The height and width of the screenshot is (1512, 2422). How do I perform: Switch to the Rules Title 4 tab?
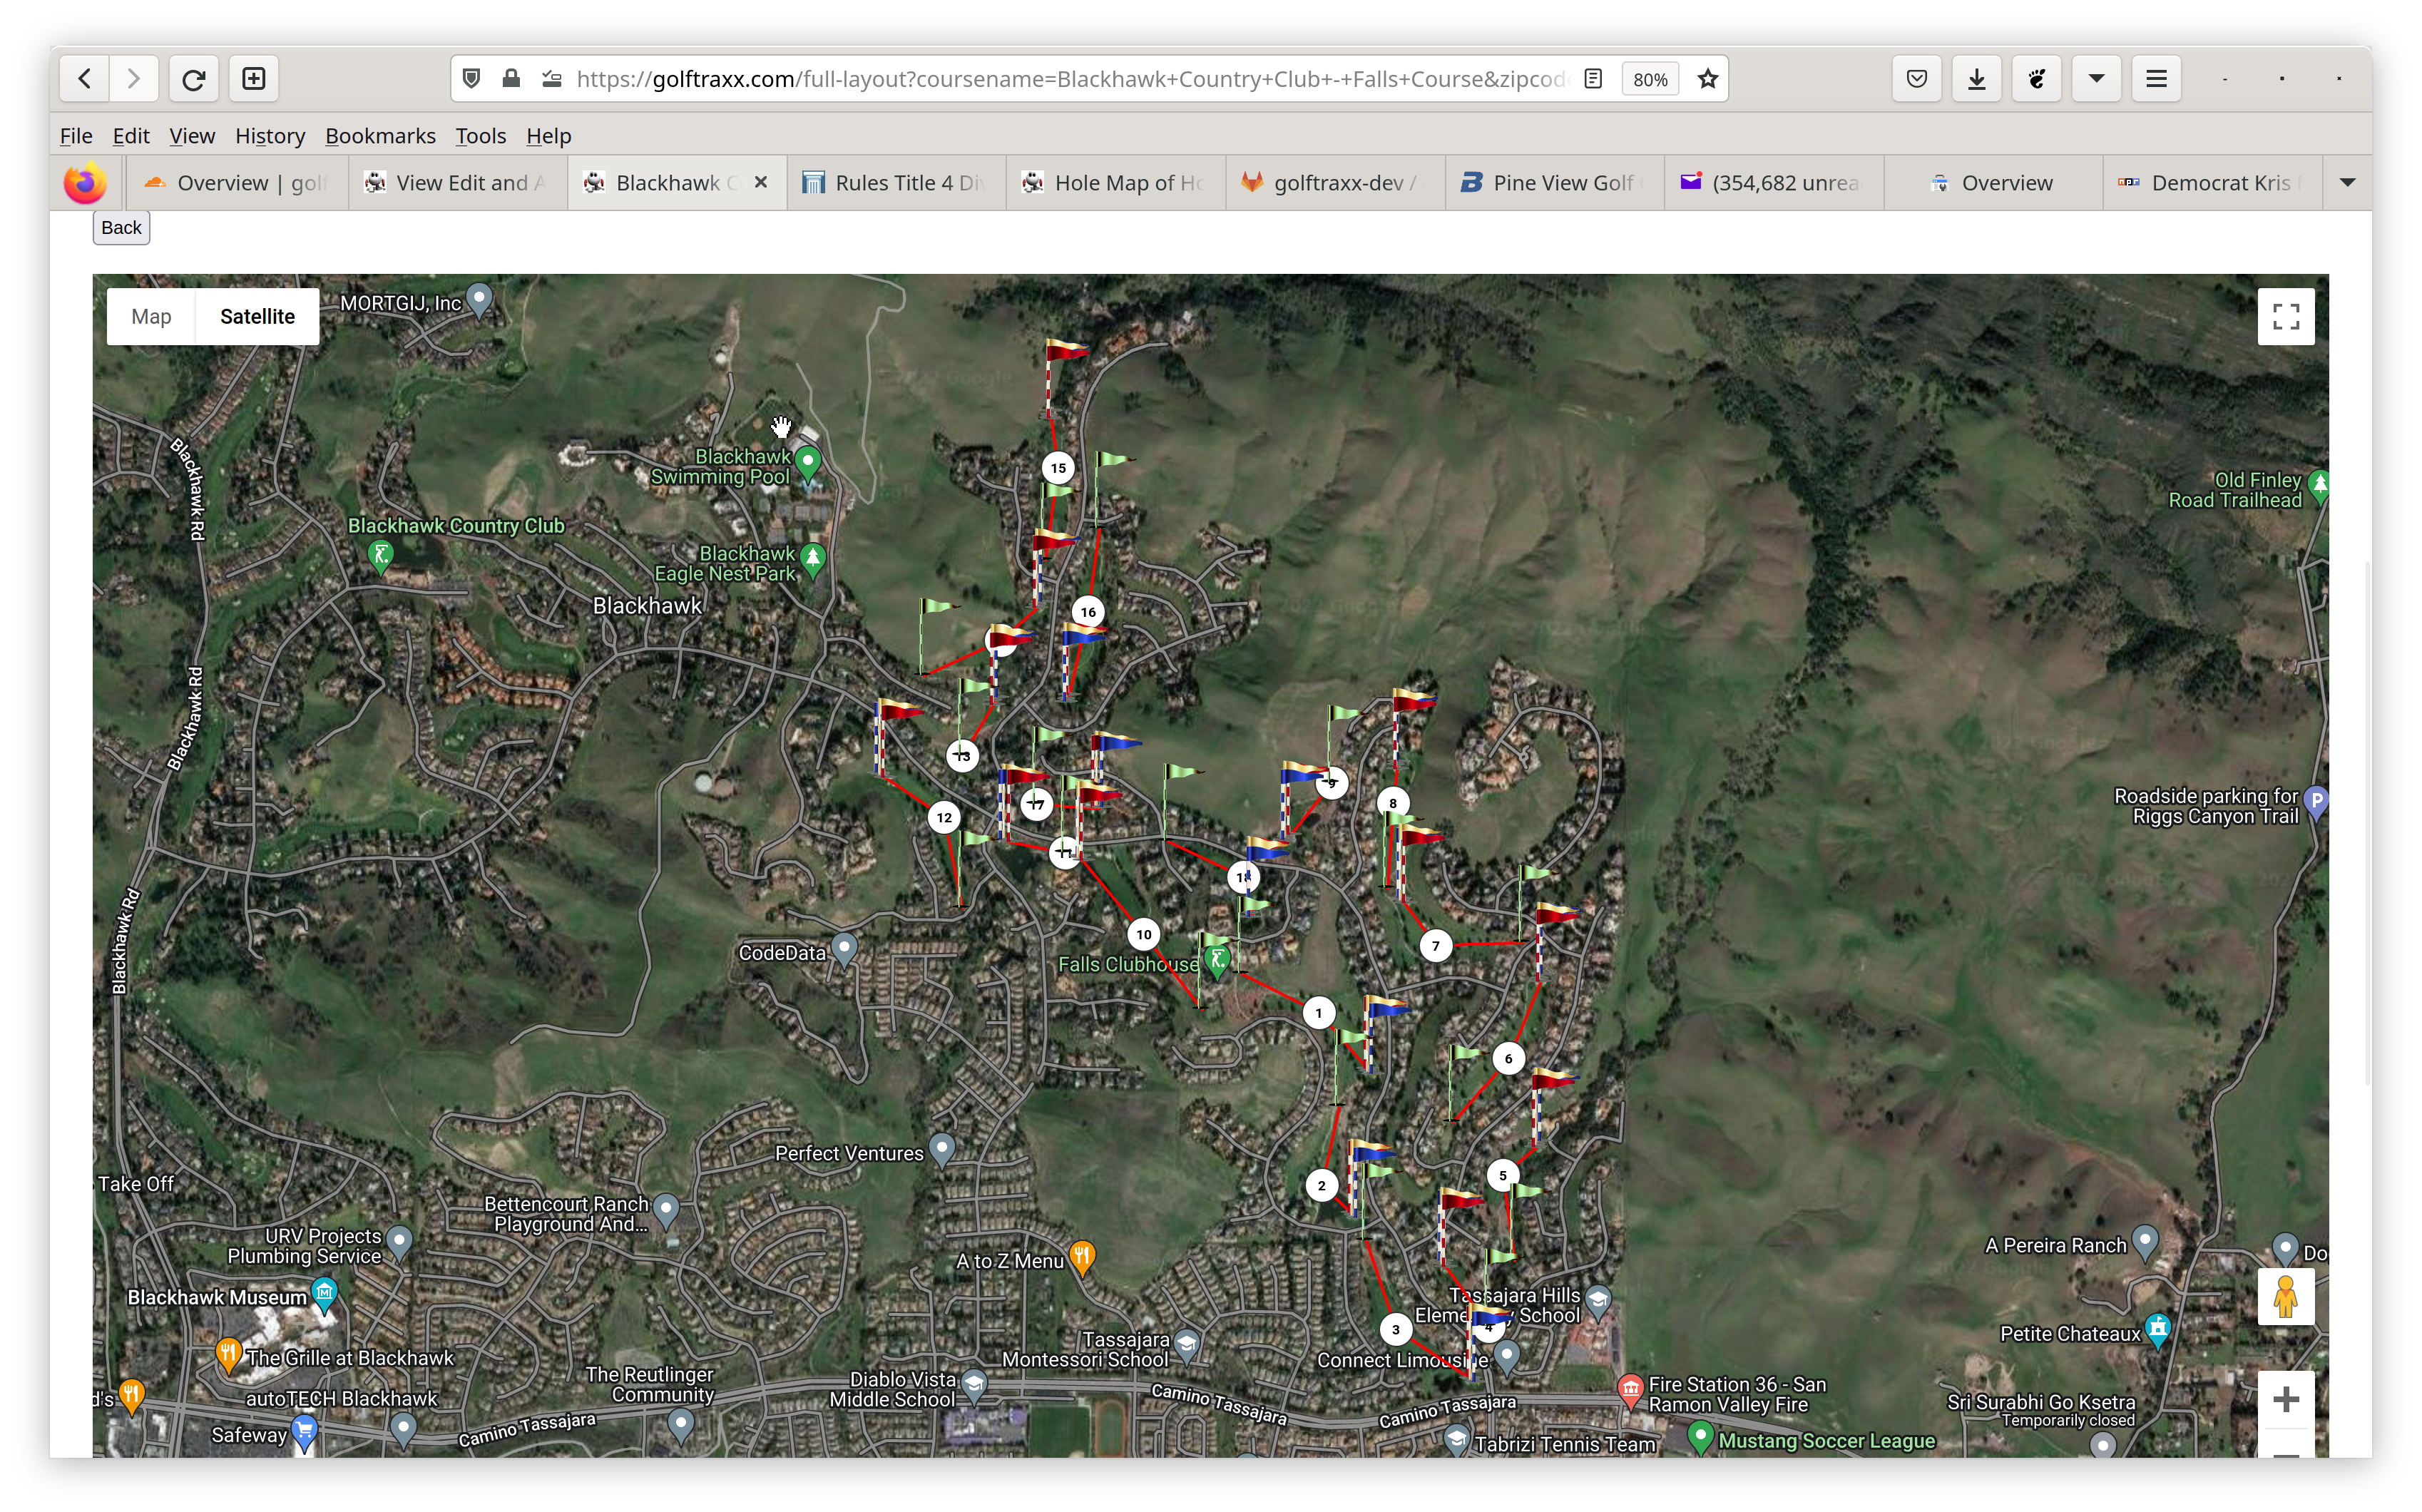[896, 183]
